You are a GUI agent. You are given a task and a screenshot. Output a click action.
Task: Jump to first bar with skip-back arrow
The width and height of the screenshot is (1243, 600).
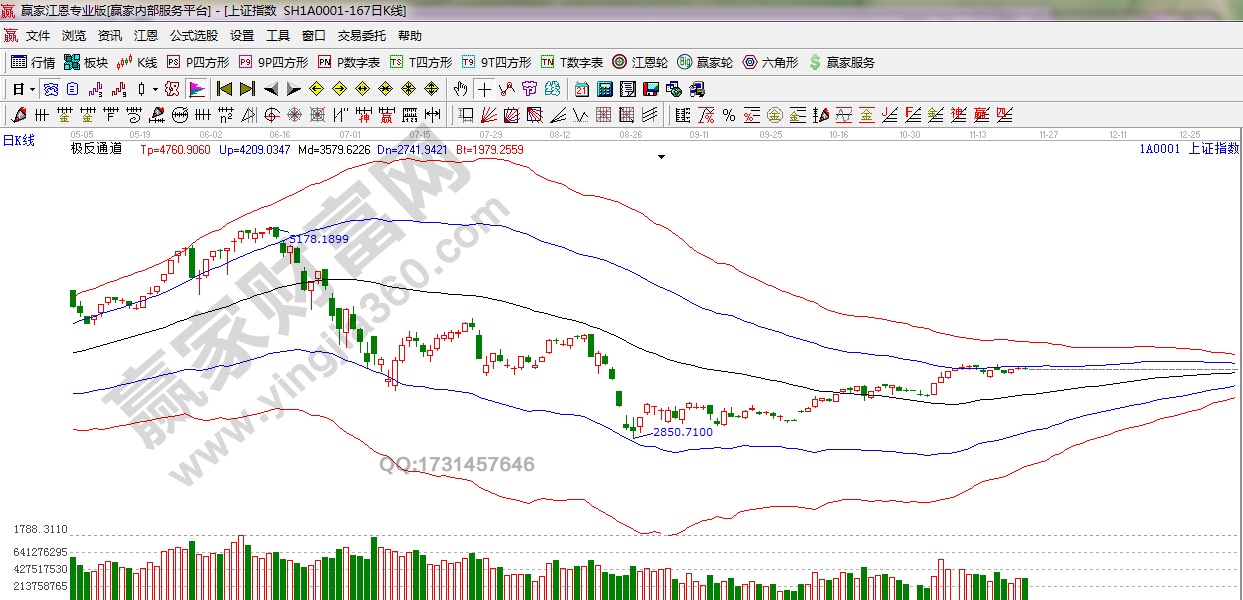click(225, 89)
